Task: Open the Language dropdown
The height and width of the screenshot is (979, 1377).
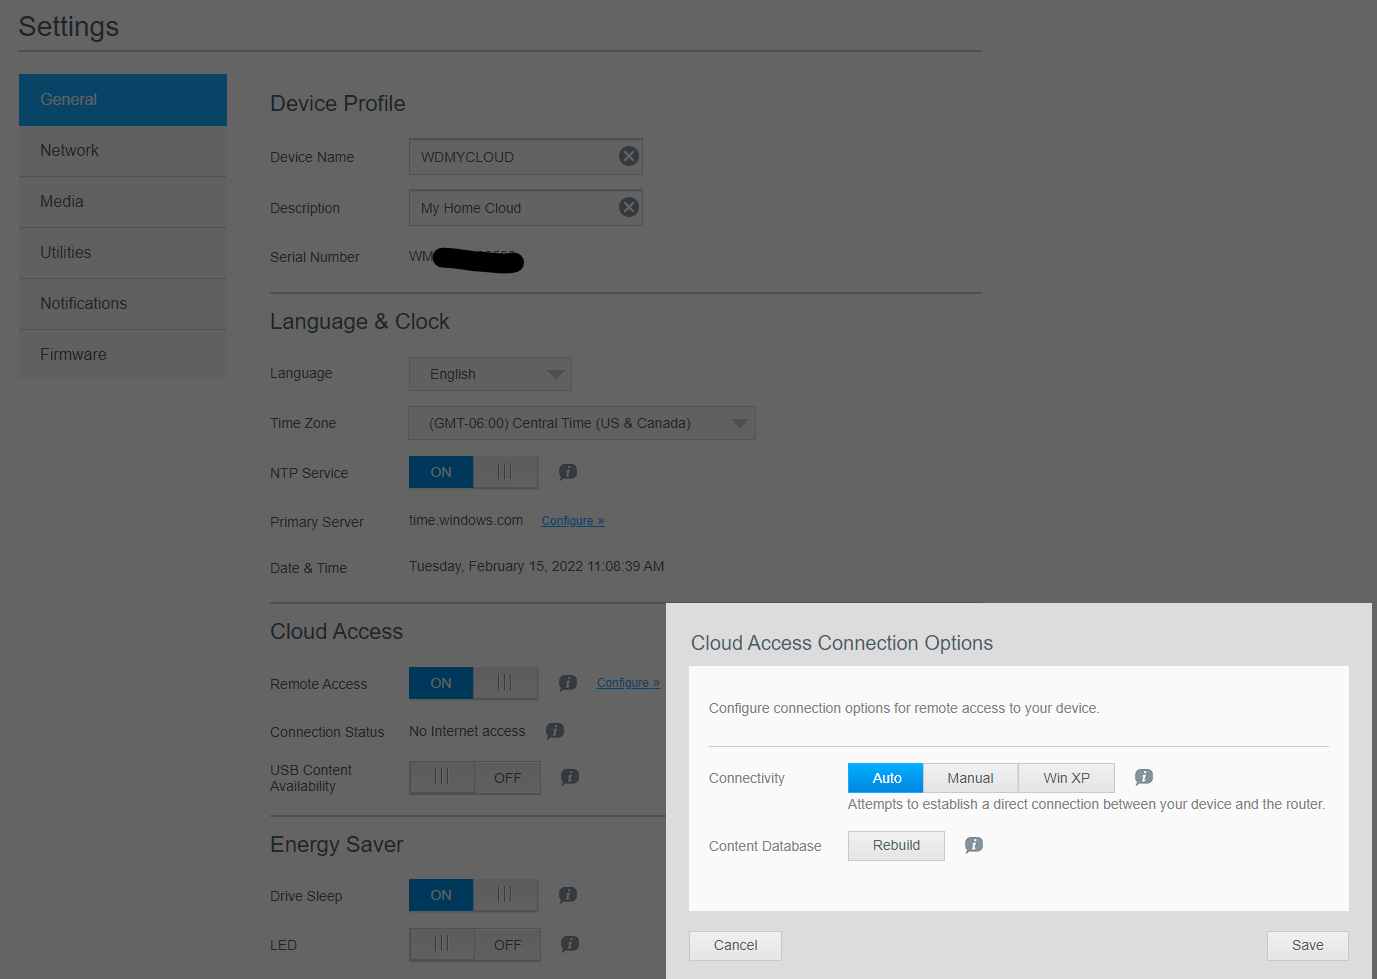Action: click(x=490, y=374)
